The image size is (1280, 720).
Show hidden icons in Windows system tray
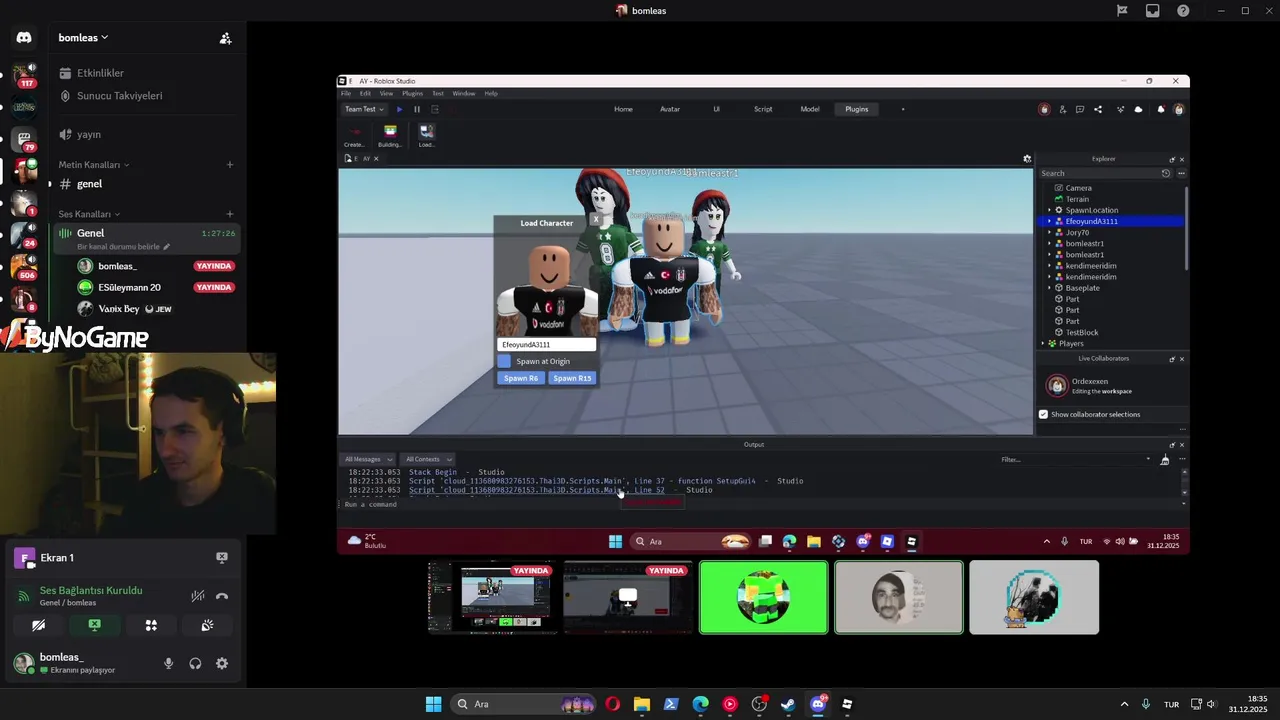tap(1124, 704)
